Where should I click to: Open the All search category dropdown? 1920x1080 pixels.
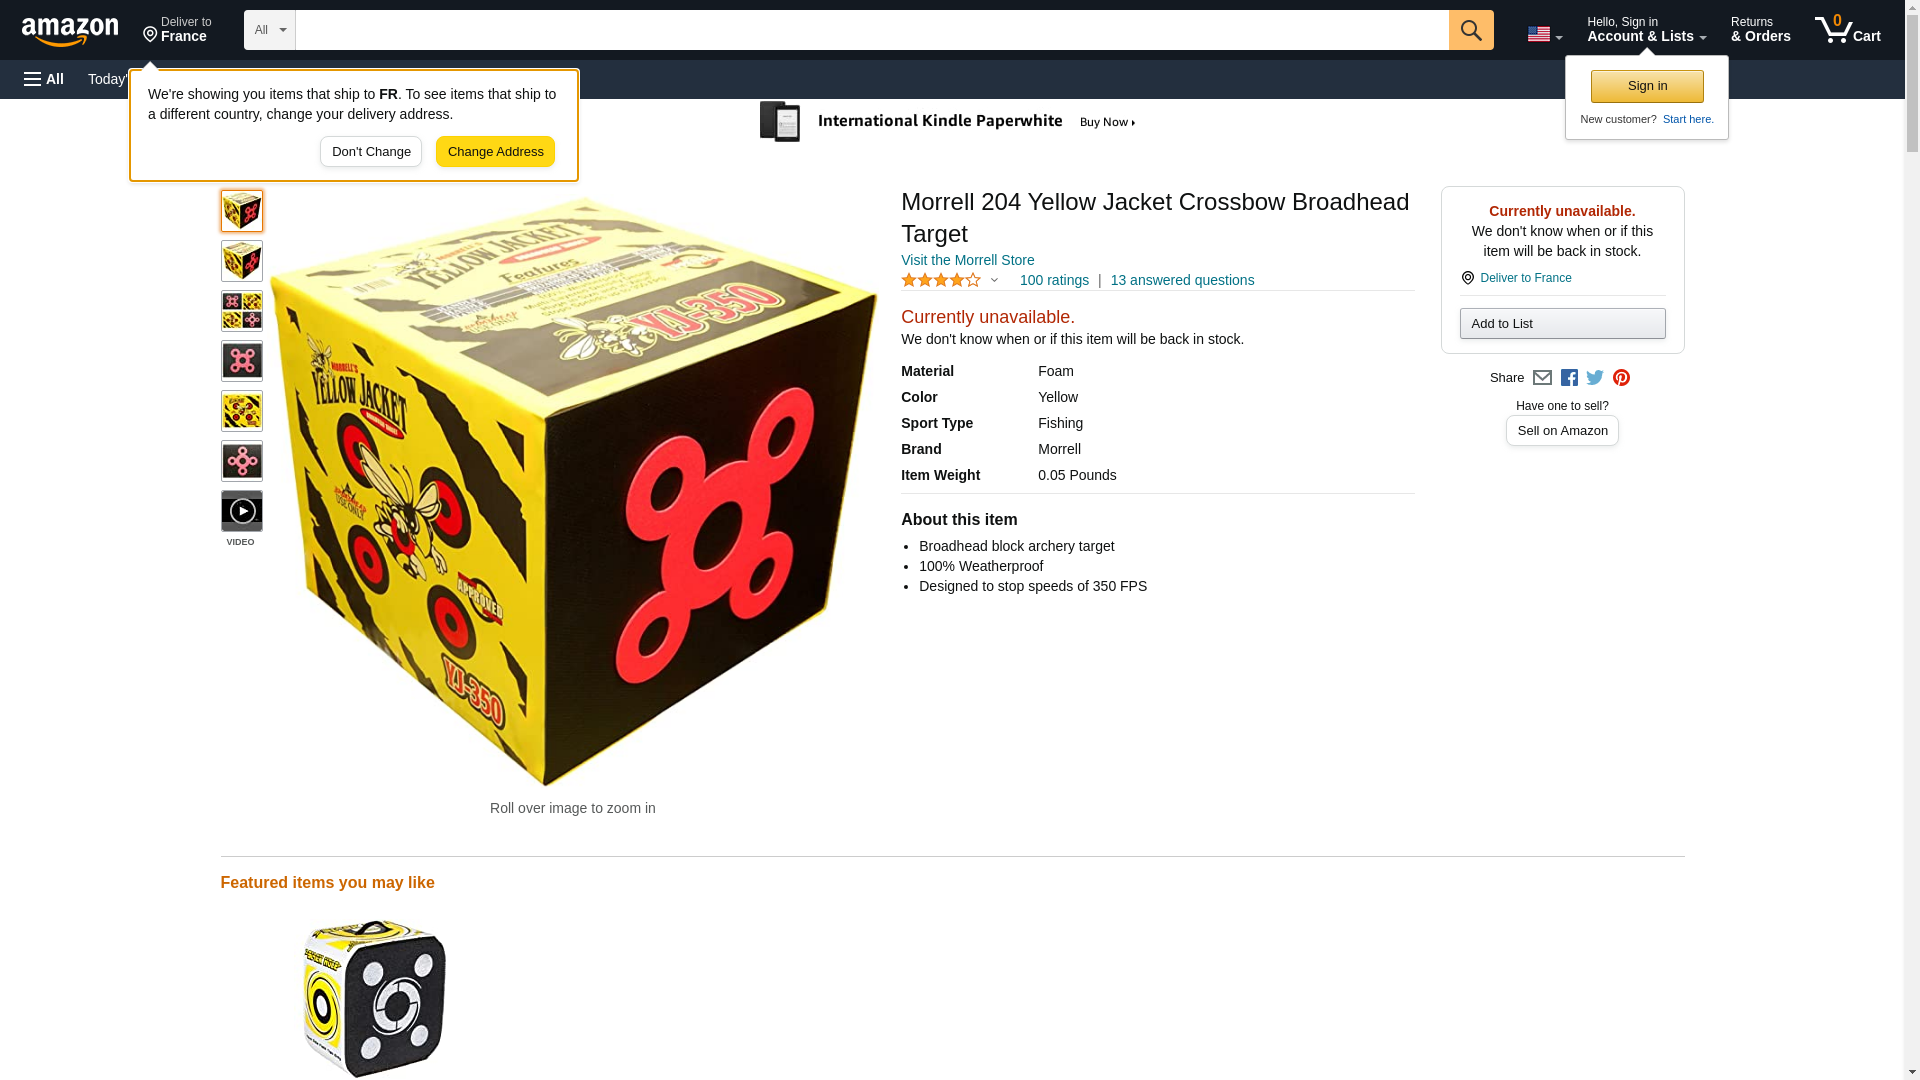click(269, 30)
